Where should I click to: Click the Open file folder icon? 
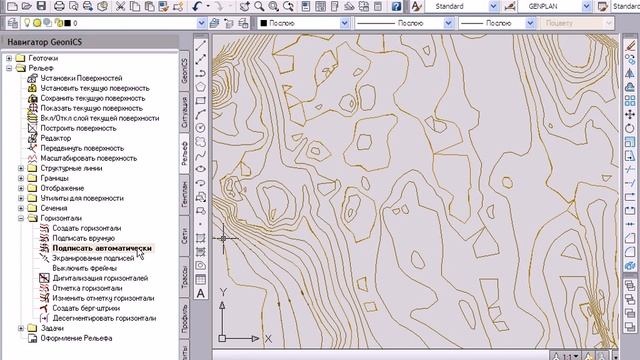tap(27, 6)
